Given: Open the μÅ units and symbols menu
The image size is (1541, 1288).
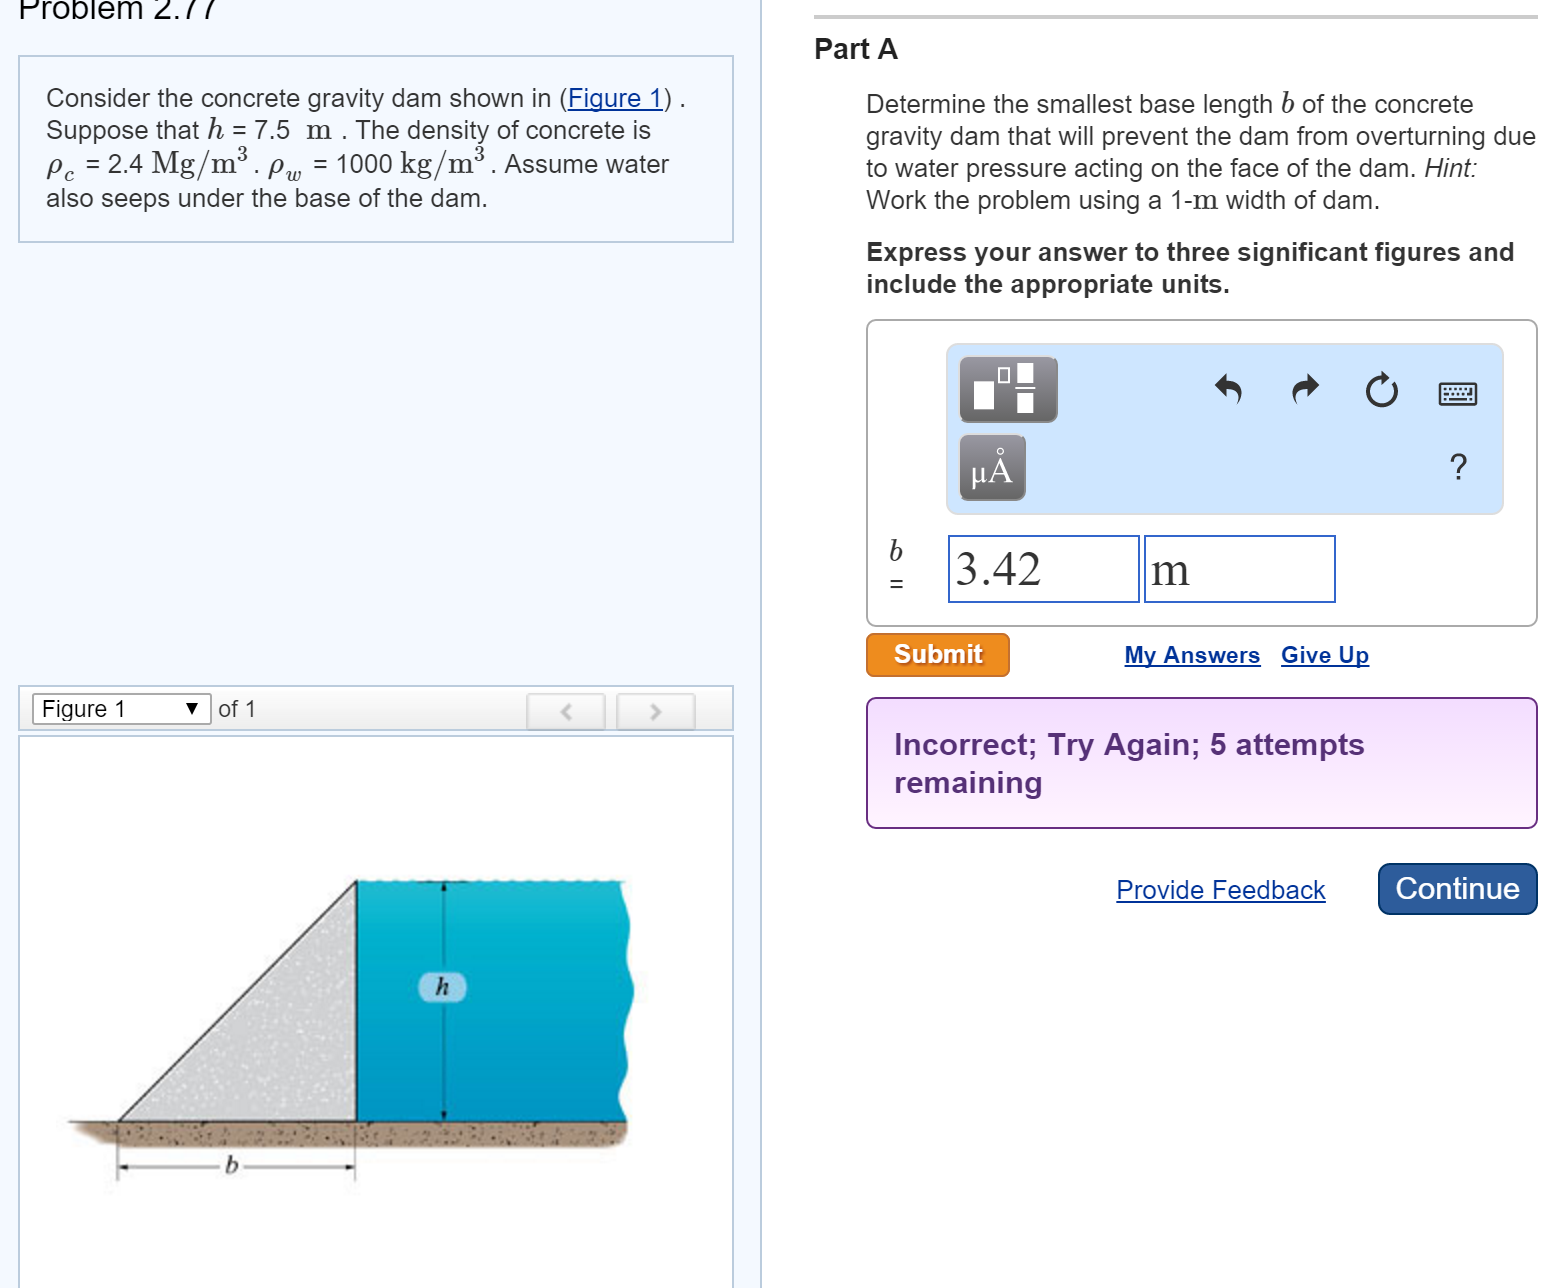Looking at the screenshot, I should [x=991, y=469].
